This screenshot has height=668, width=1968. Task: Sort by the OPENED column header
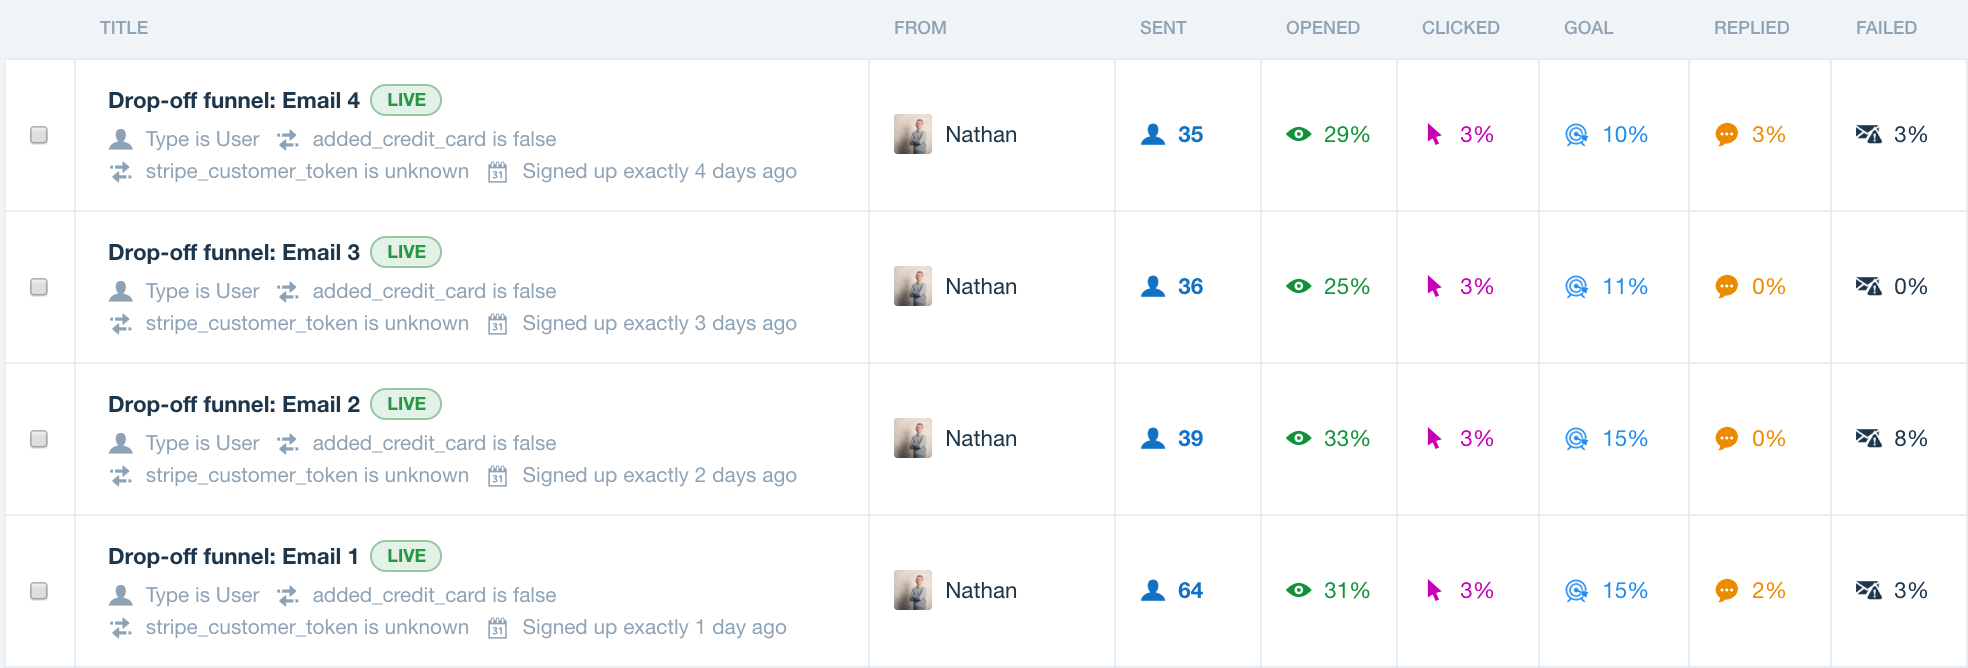pos(1322,28)
